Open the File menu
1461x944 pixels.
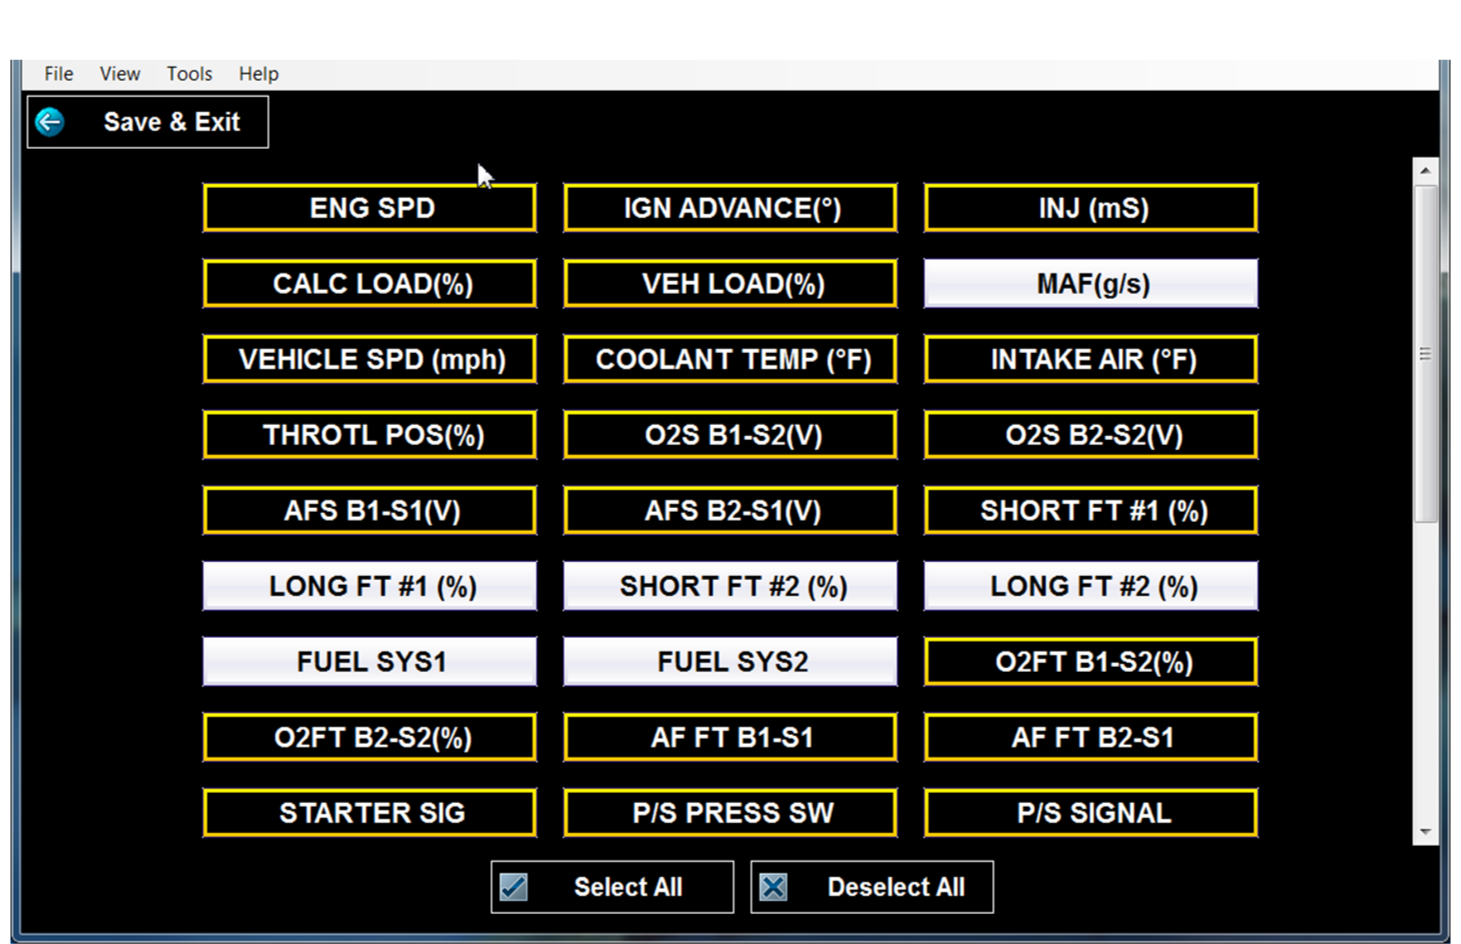click(58, 74)
